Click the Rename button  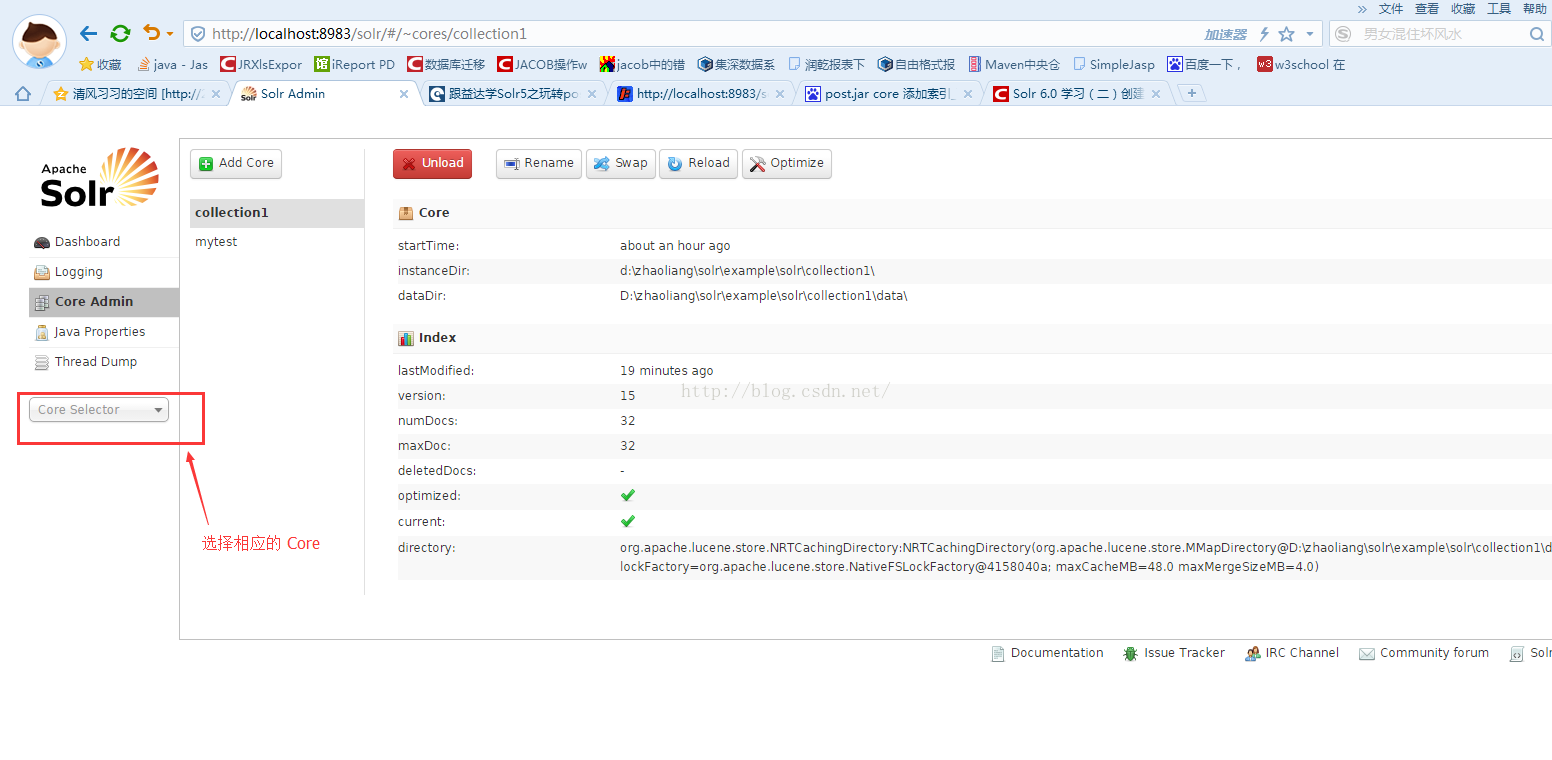pyautogui.click(x=539, y=164)
